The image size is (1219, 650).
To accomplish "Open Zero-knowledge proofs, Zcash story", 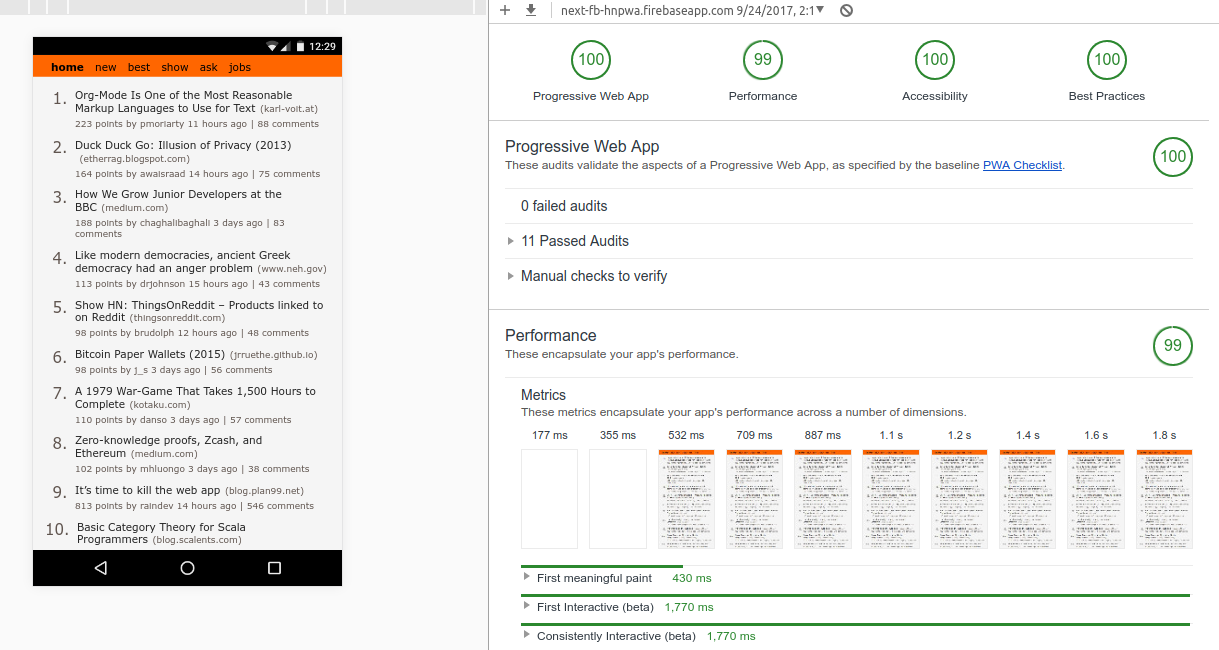I will click(168, 446).
